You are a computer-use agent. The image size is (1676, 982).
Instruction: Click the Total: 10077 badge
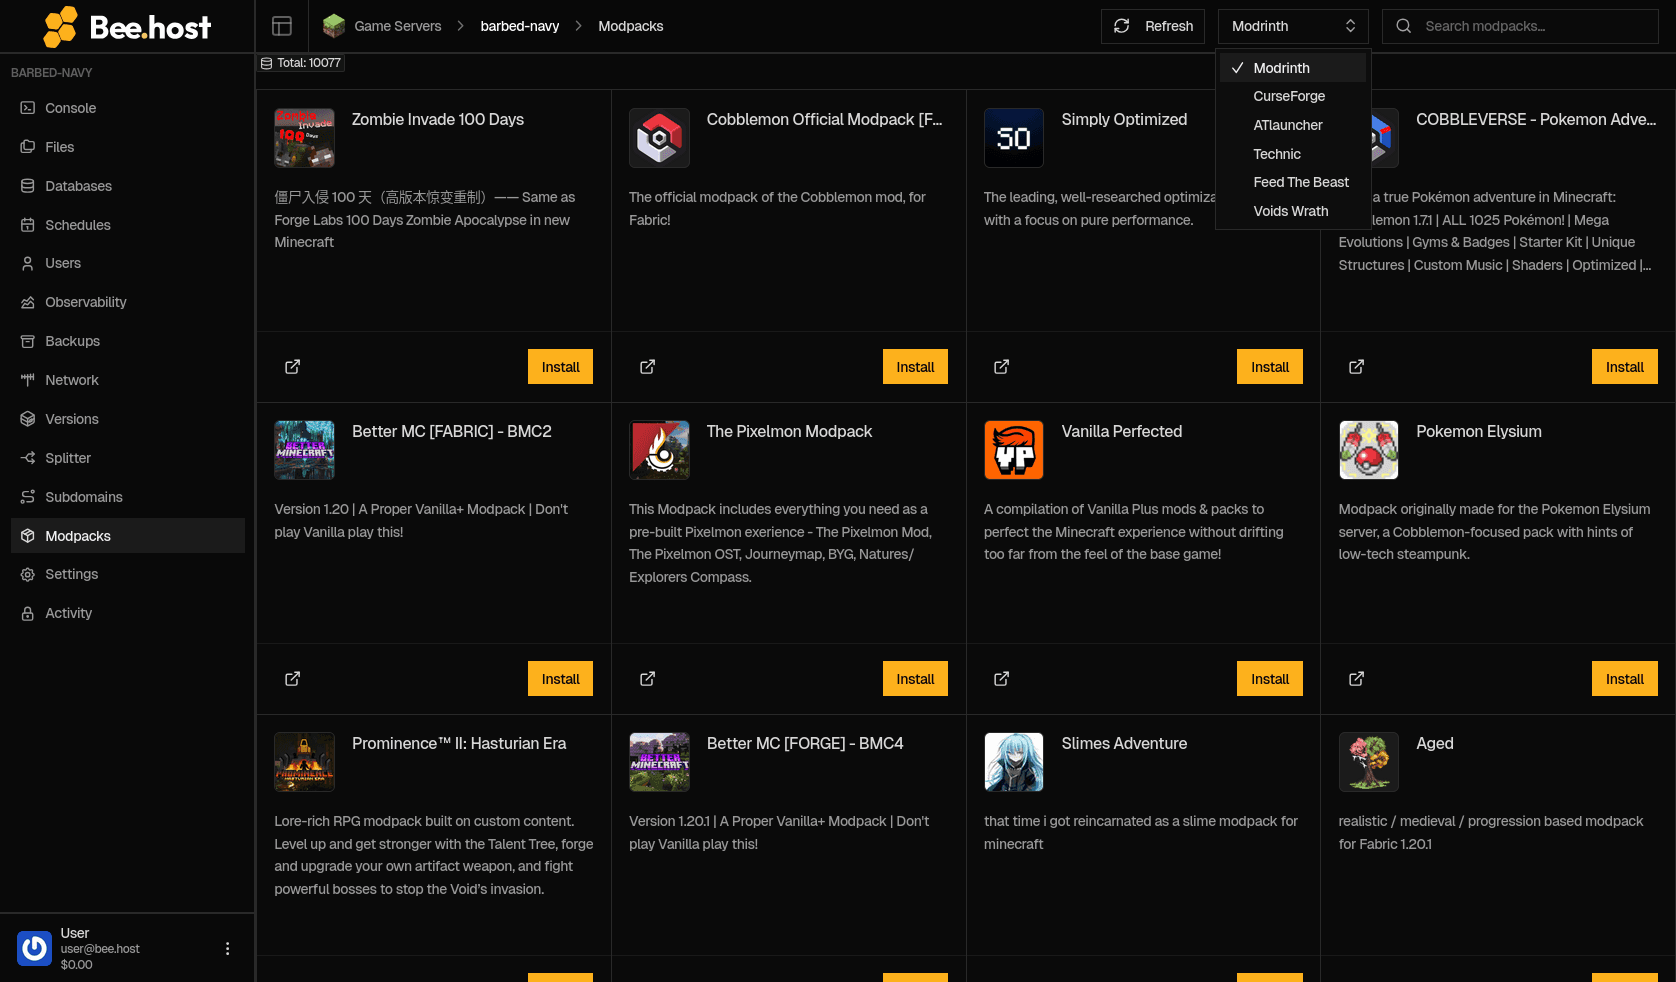click(301, 63)
